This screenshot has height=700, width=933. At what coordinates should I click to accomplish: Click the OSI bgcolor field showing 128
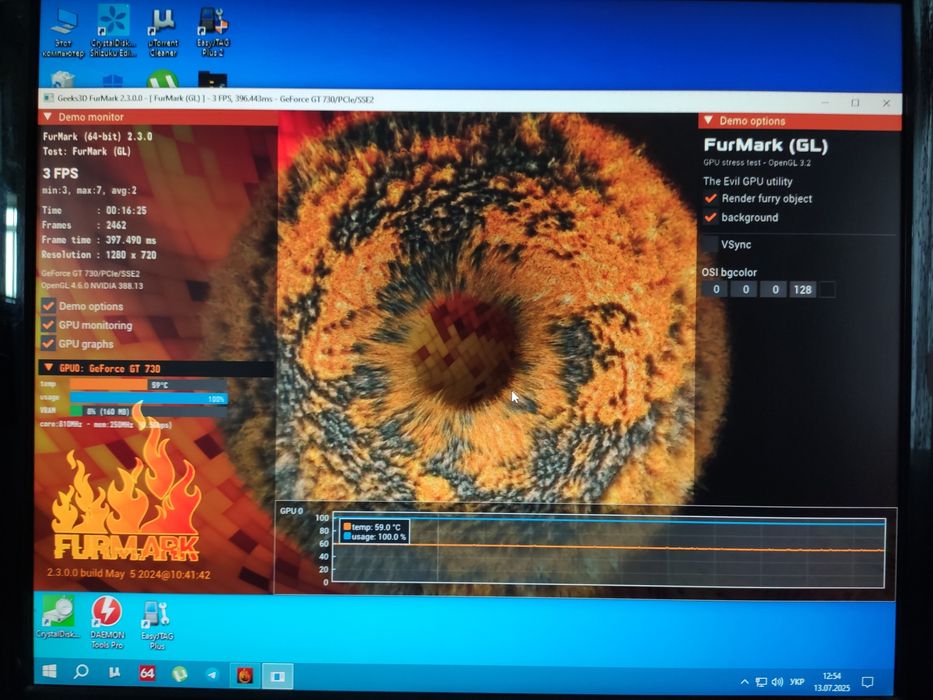pyautogui.click(x=803, y=290)
